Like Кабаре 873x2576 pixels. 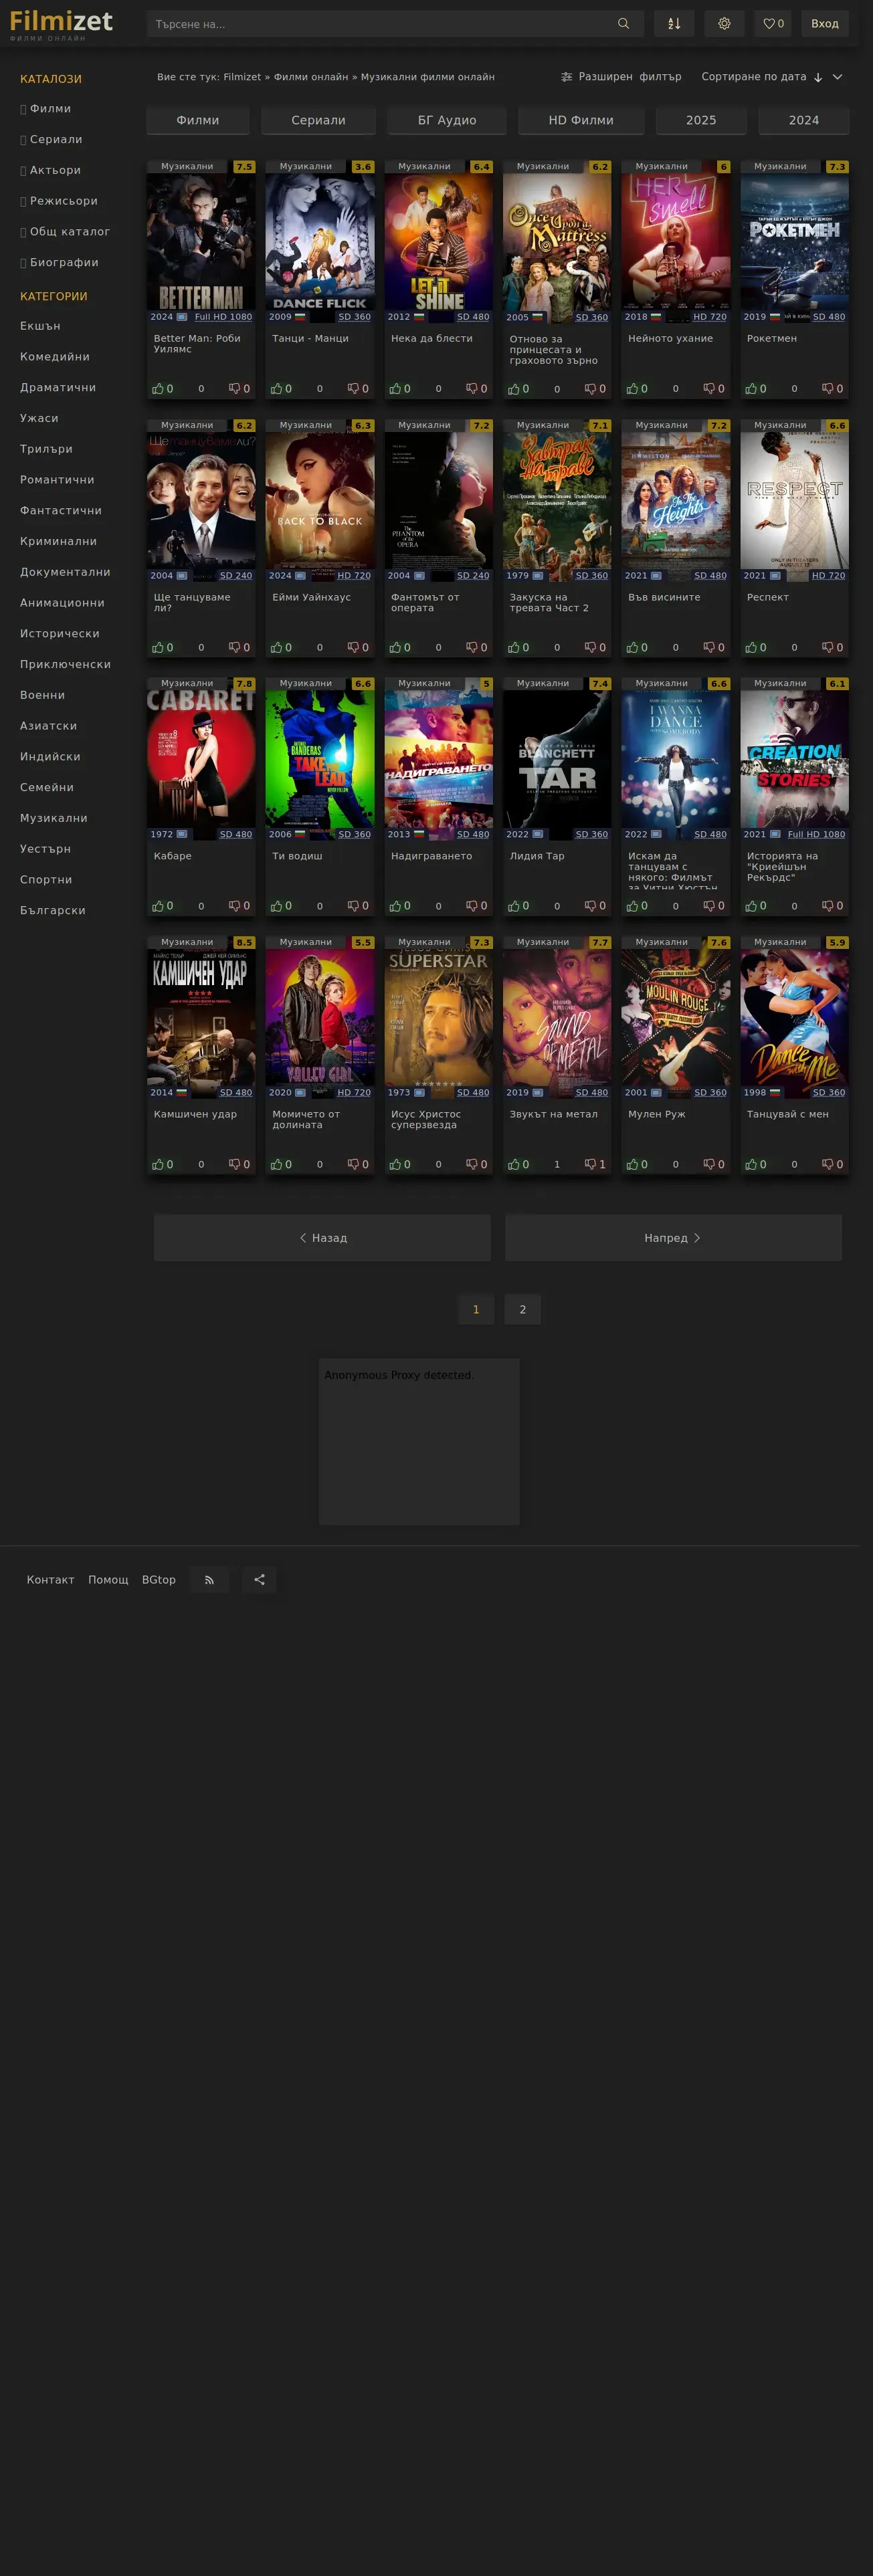(x=162, y=907)
